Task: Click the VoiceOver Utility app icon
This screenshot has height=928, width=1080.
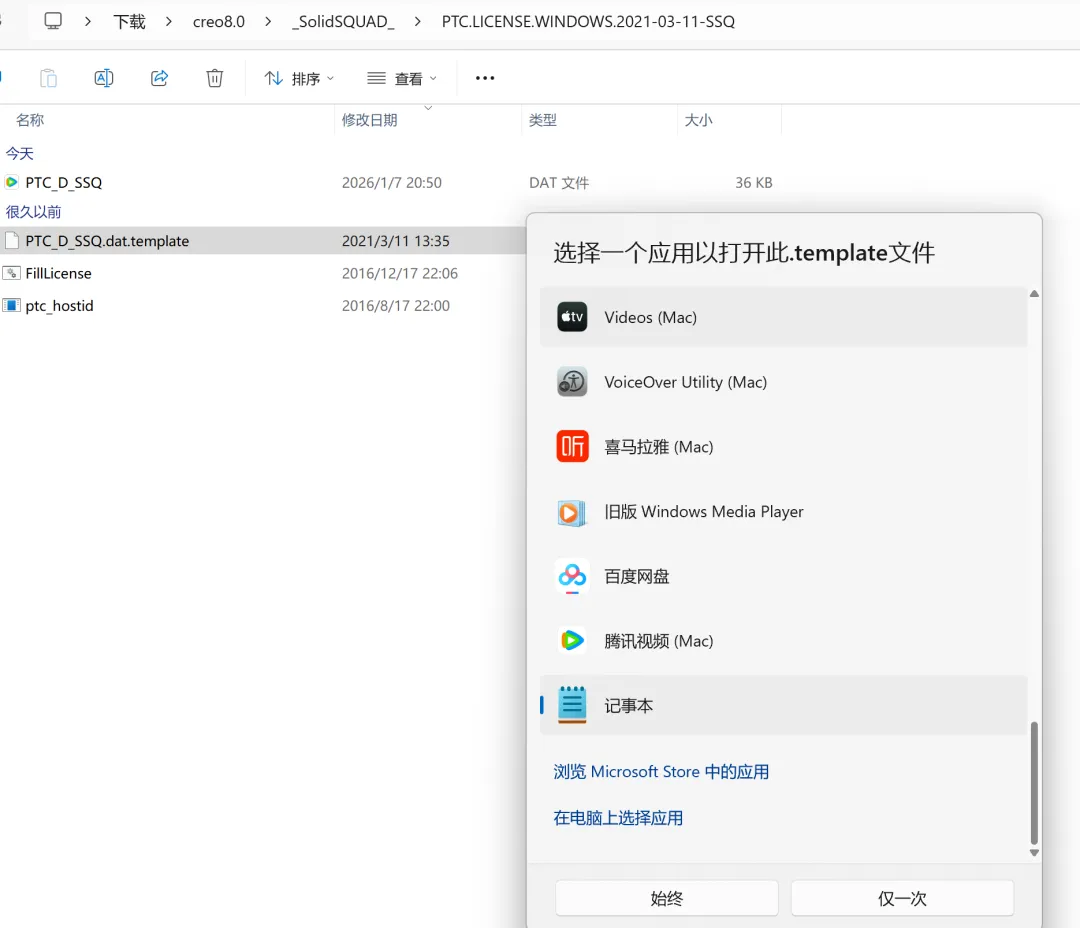Action: coord(572,382)
